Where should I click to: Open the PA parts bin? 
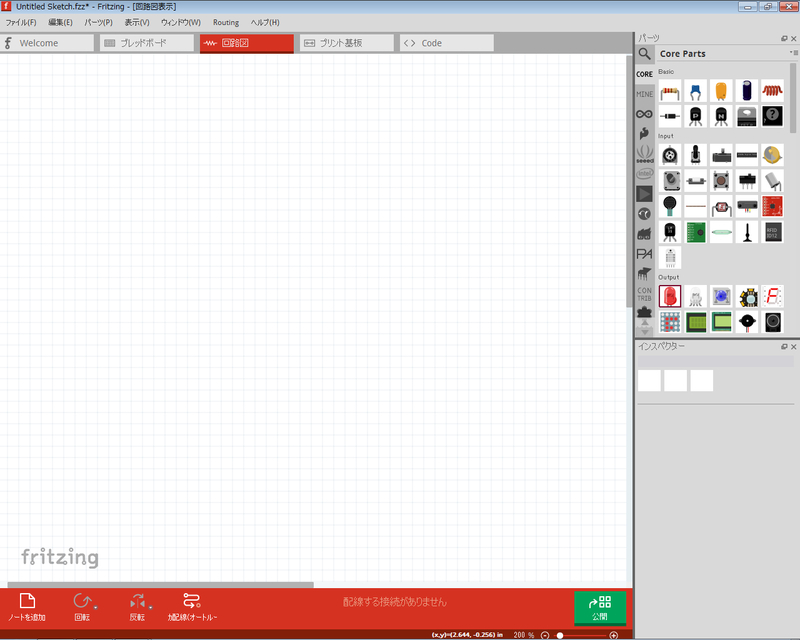644,254
